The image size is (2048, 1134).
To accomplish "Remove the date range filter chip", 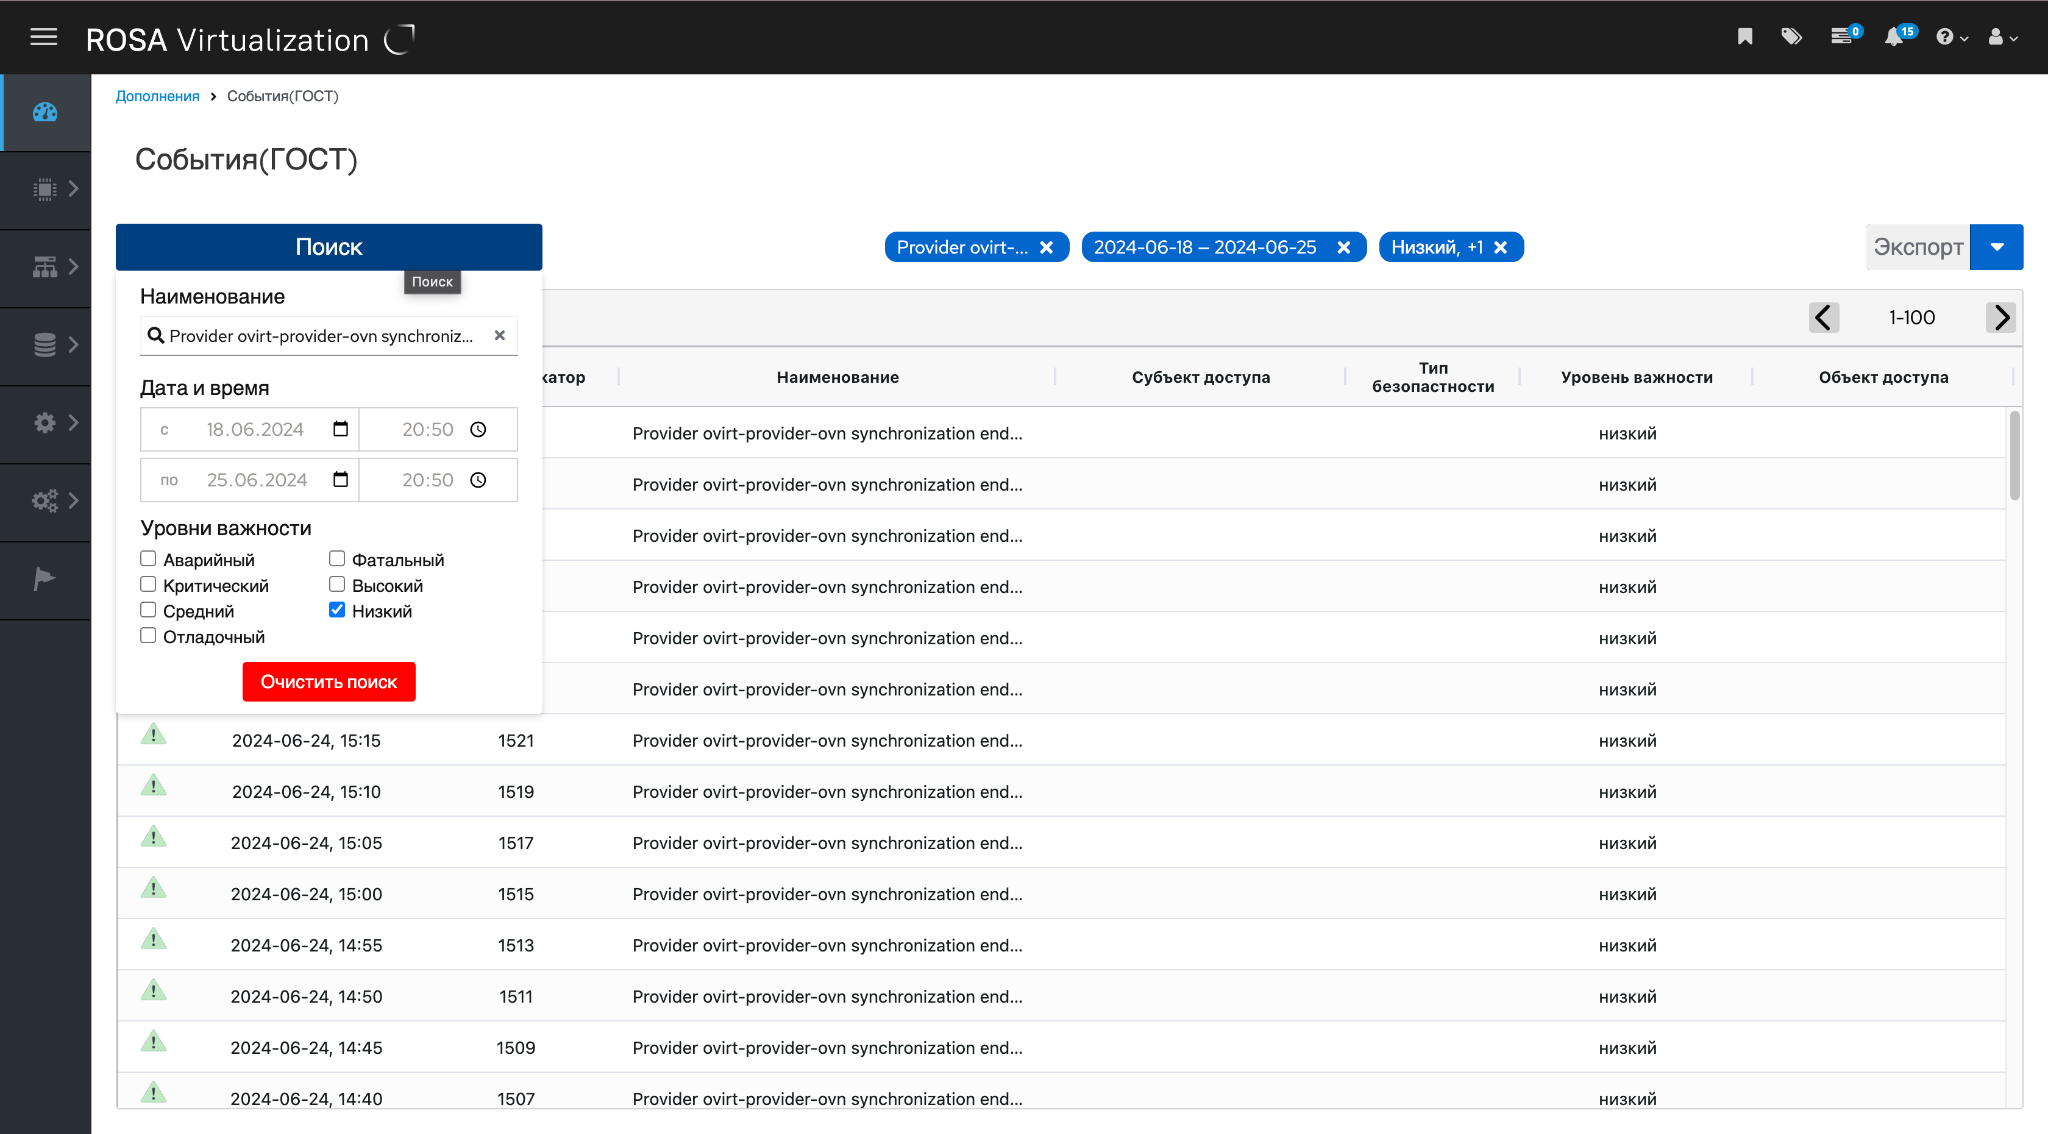I will click(1344, 247).
